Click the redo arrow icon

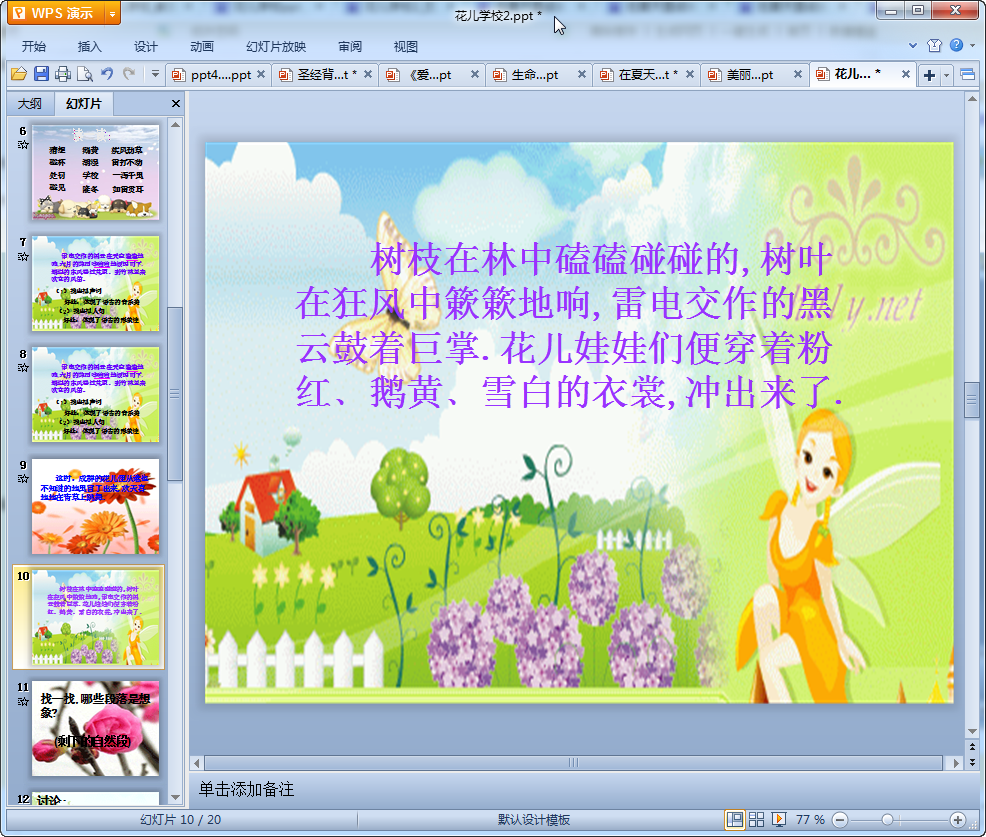click(129, 74)
